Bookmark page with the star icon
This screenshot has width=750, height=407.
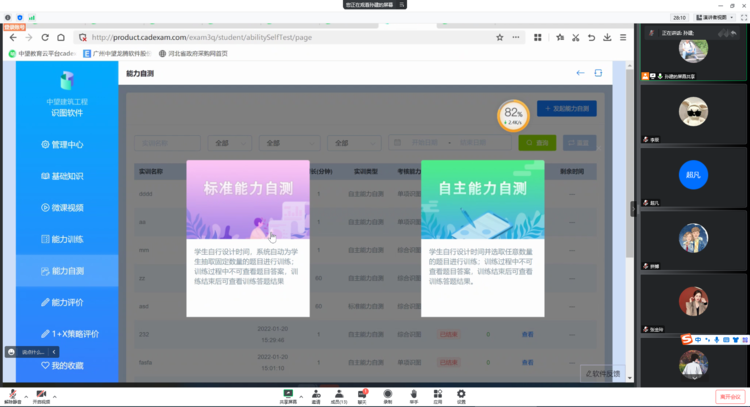tap(499, 38)
